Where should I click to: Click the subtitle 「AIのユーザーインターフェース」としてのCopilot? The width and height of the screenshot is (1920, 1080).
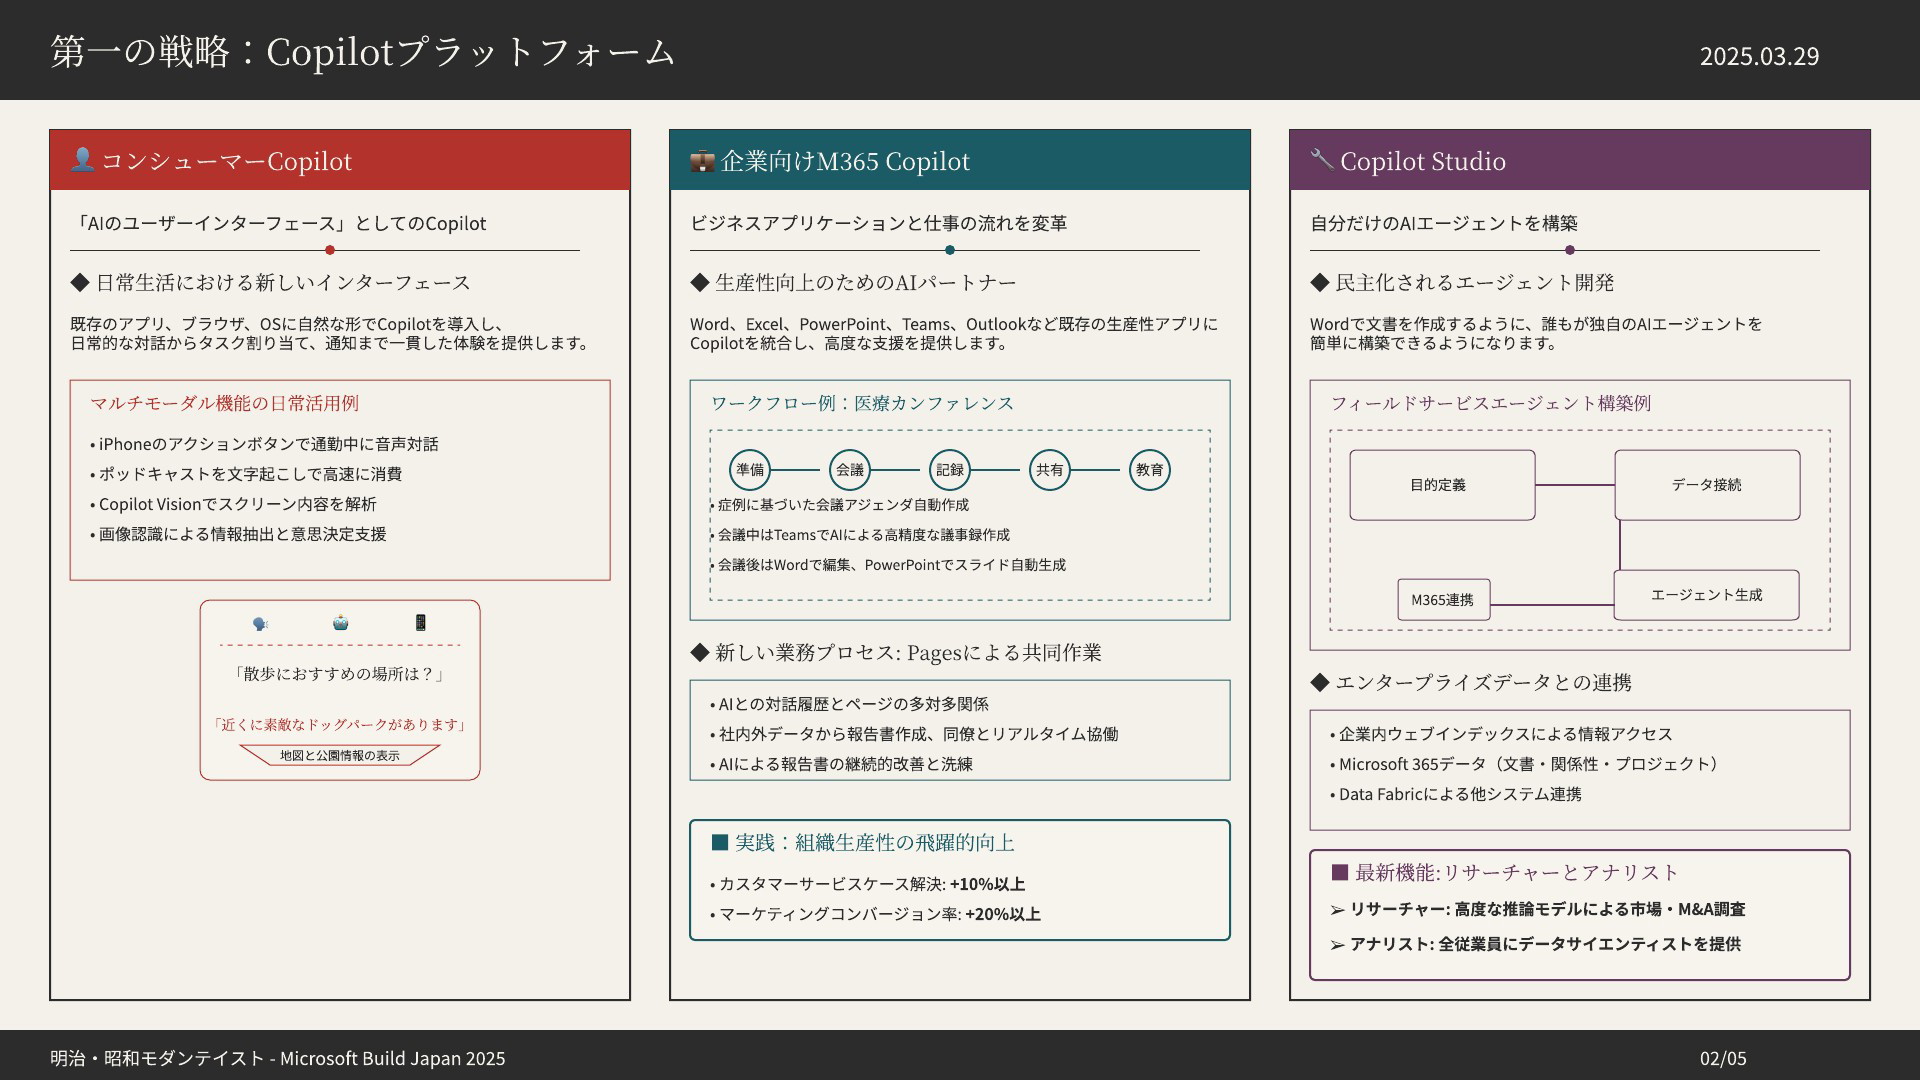click(x=278, y=223)
